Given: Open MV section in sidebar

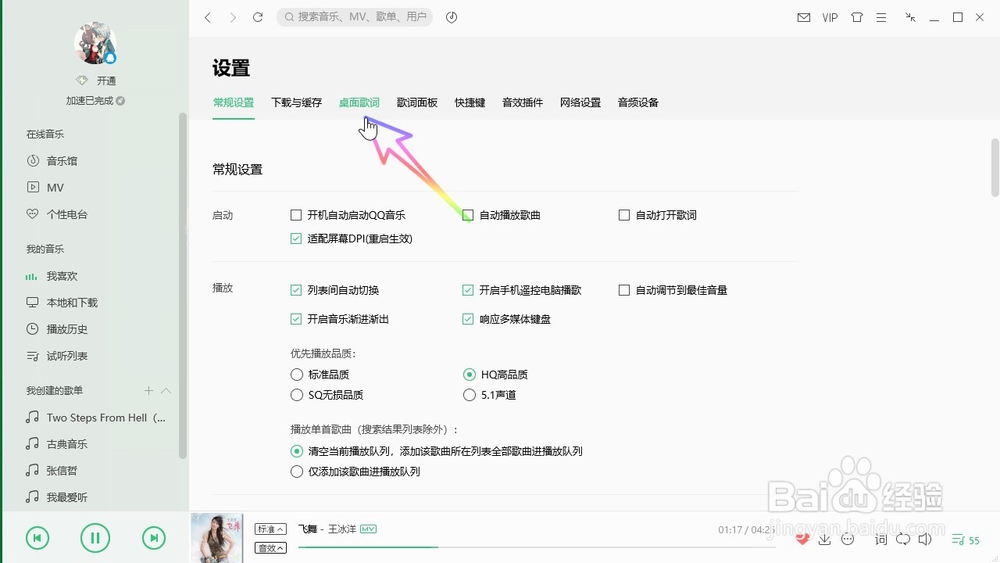Looking at the screenshot, I should pos(55,187).
